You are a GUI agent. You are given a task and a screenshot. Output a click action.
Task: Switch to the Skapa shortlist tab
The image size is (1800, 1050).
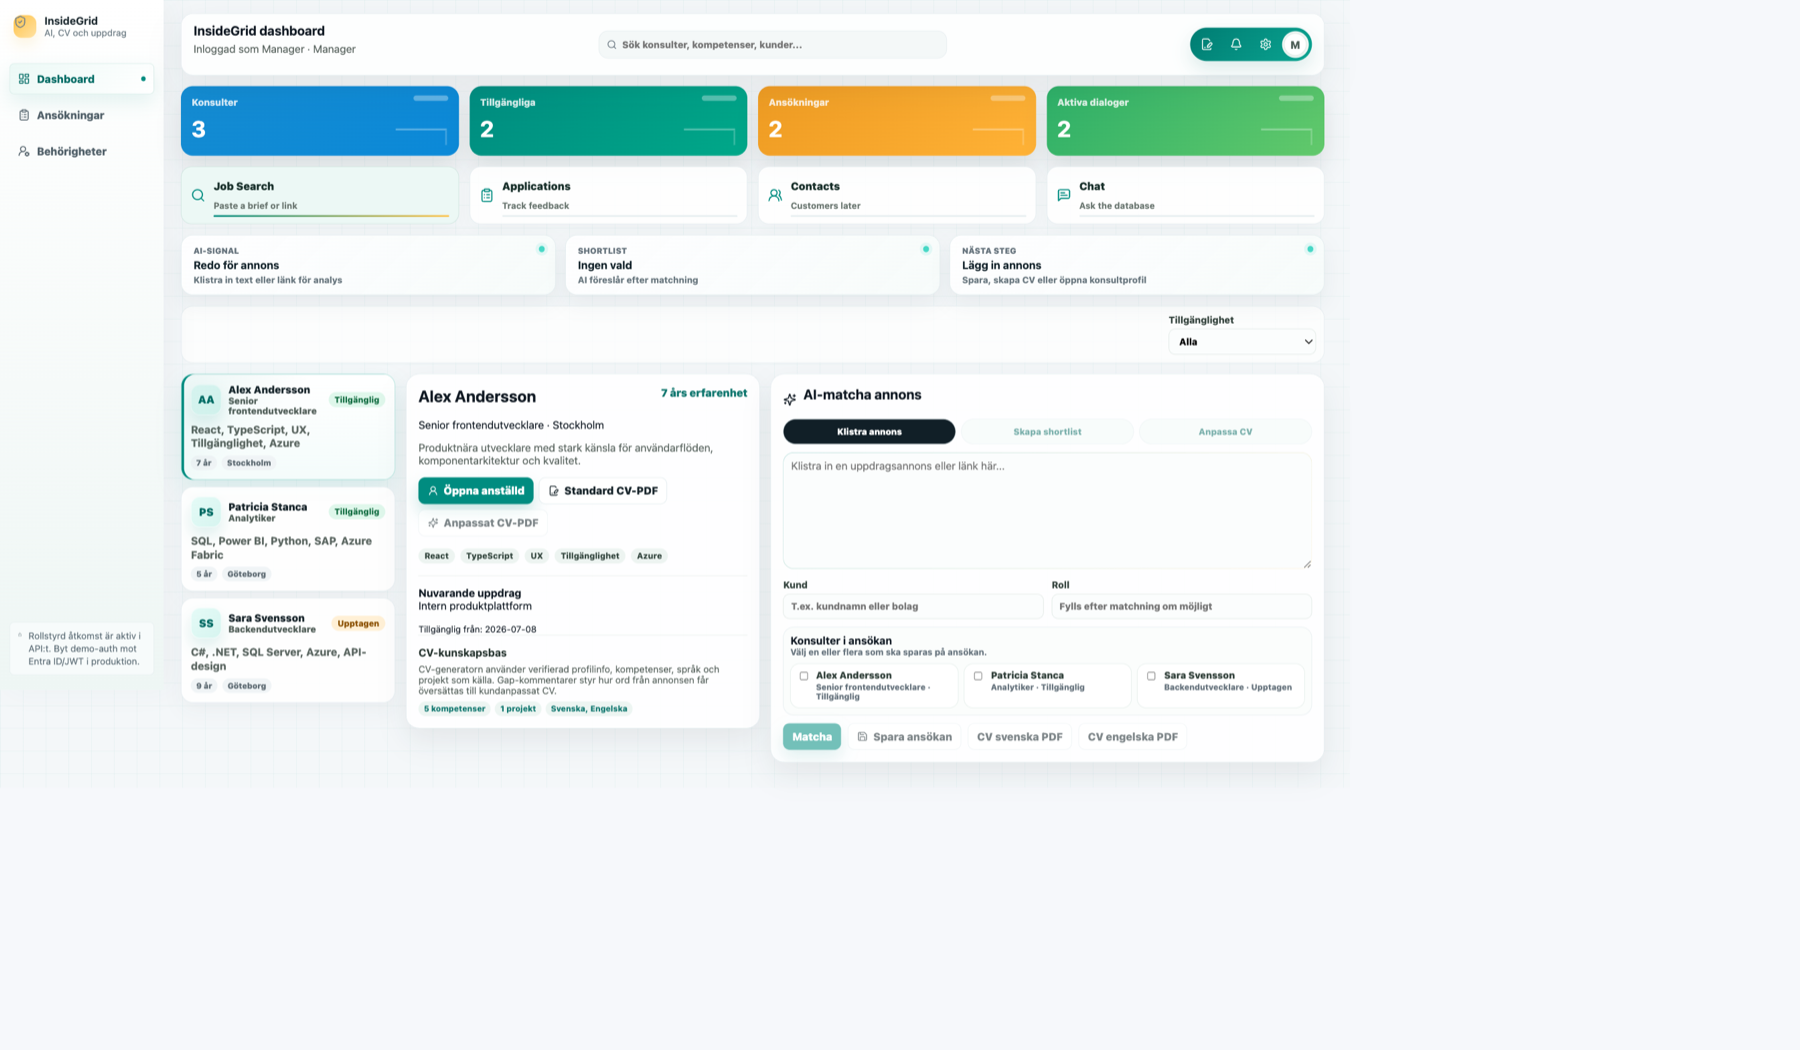pyautogui.click(x=1047, y=432)
